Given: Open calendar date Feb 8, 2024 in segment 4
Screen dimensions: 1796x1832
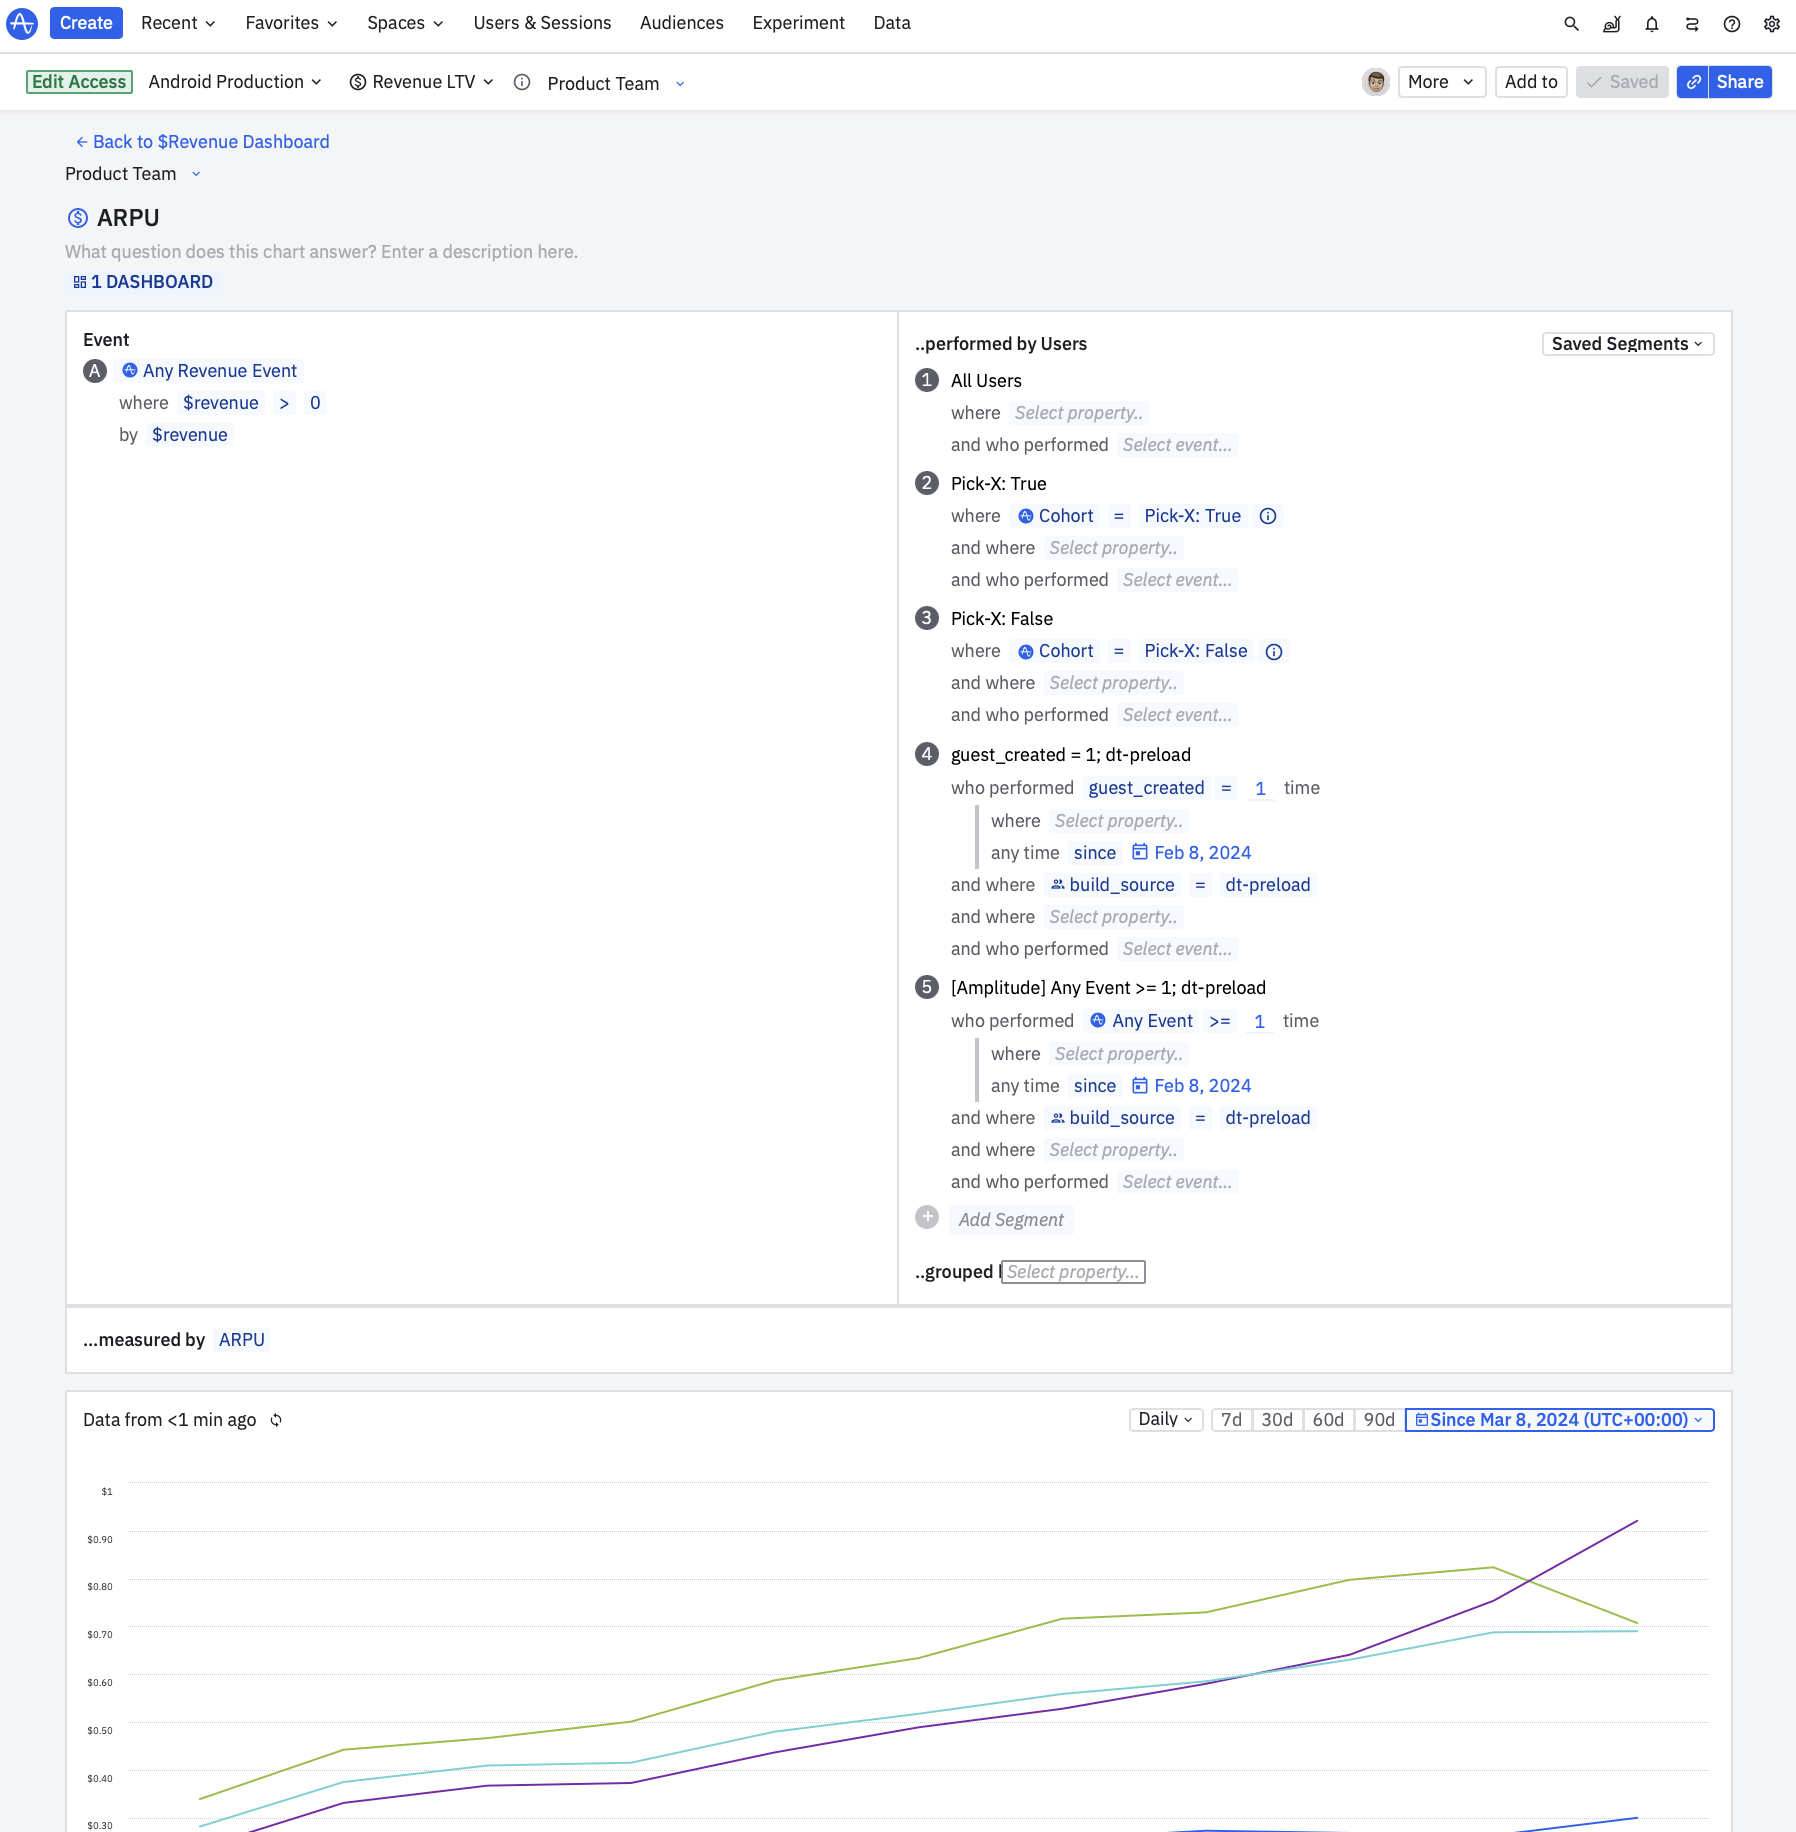Looking at the screenshot, I should 1192,853.
